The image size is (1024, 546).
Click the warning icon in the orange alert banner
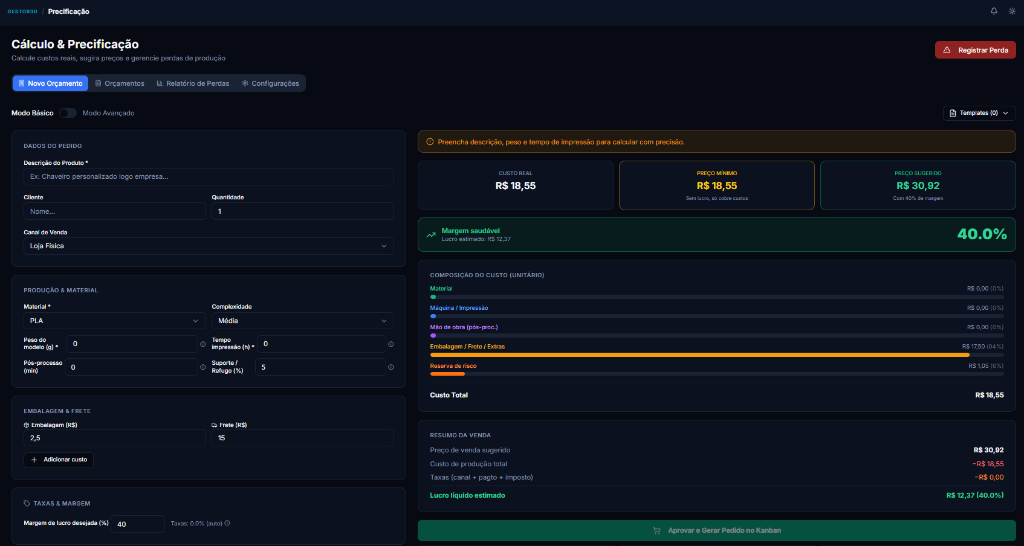[x=430, y=142]
